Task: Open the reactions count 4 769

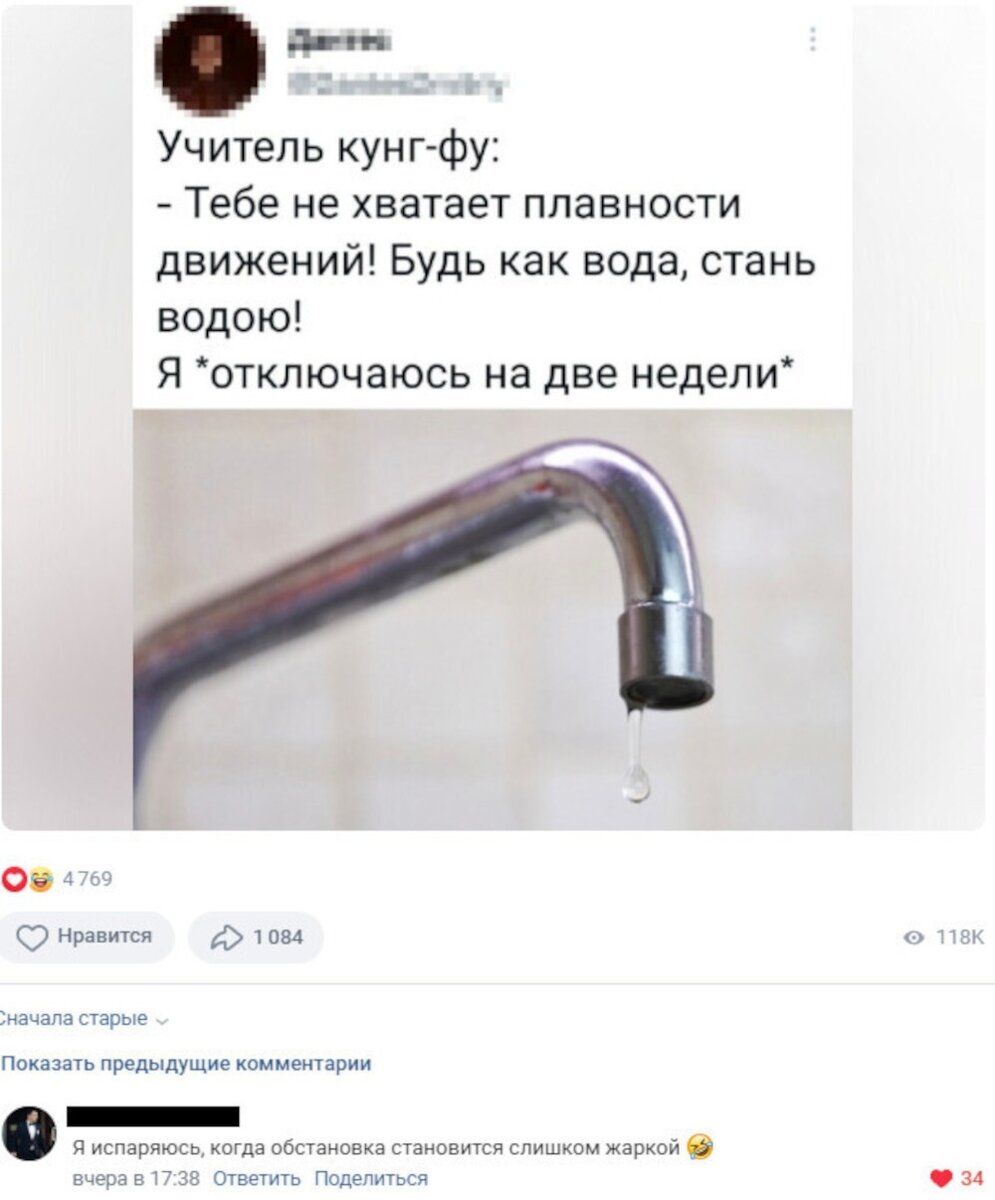Action: point(88,880)
